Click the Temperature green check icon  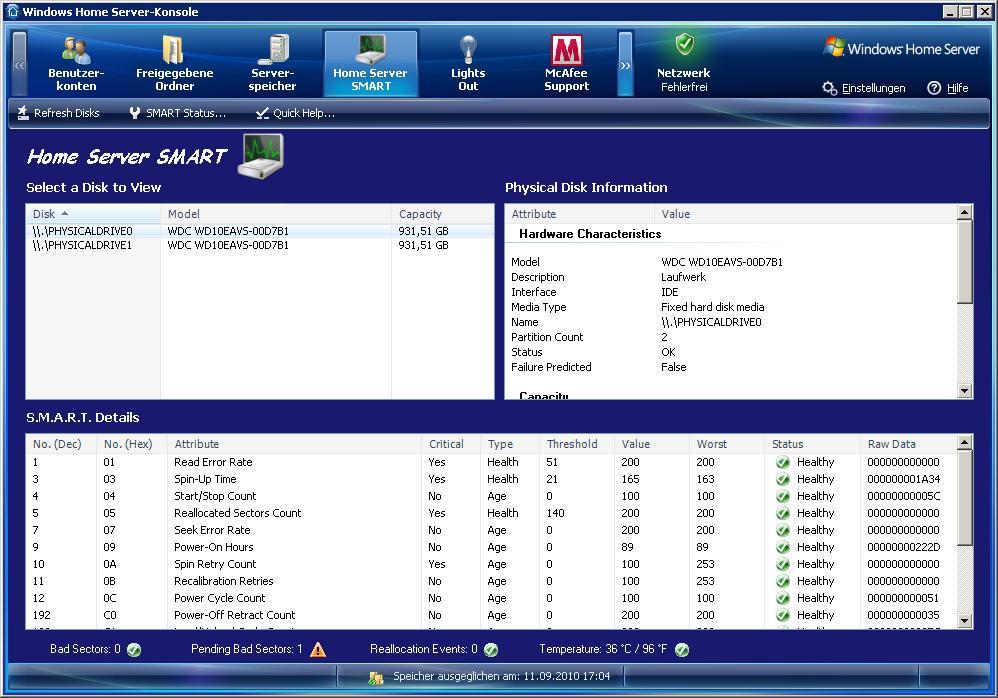(x=682, y=650)
